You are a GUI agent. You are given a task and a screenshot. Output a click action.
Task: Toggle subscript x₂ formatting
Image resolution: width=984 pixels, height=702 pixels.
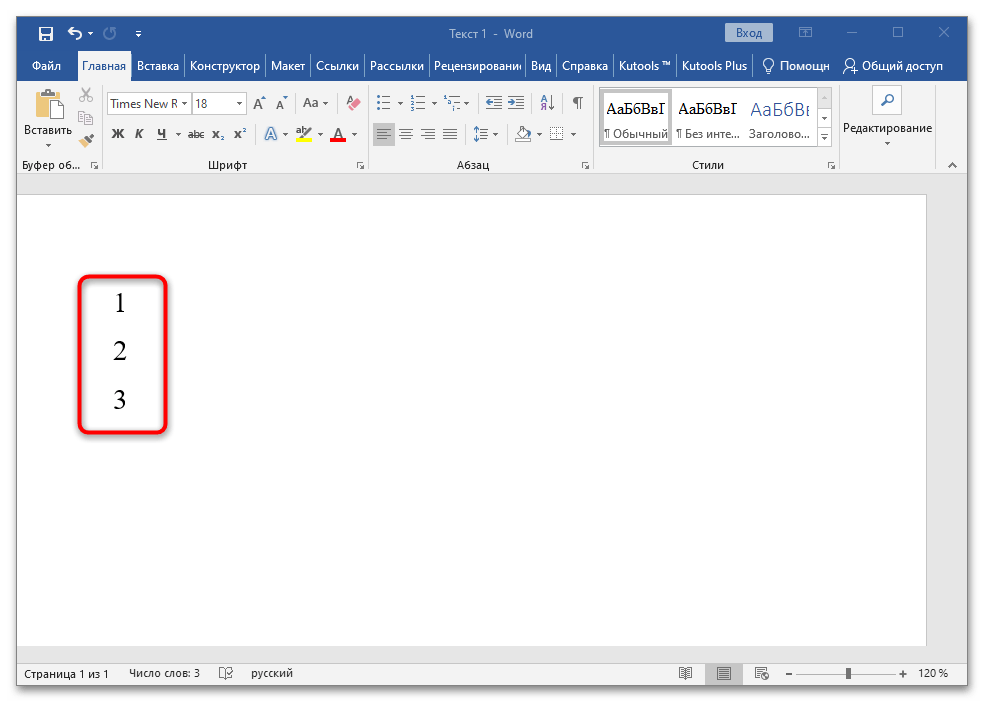tap(218, 134)
